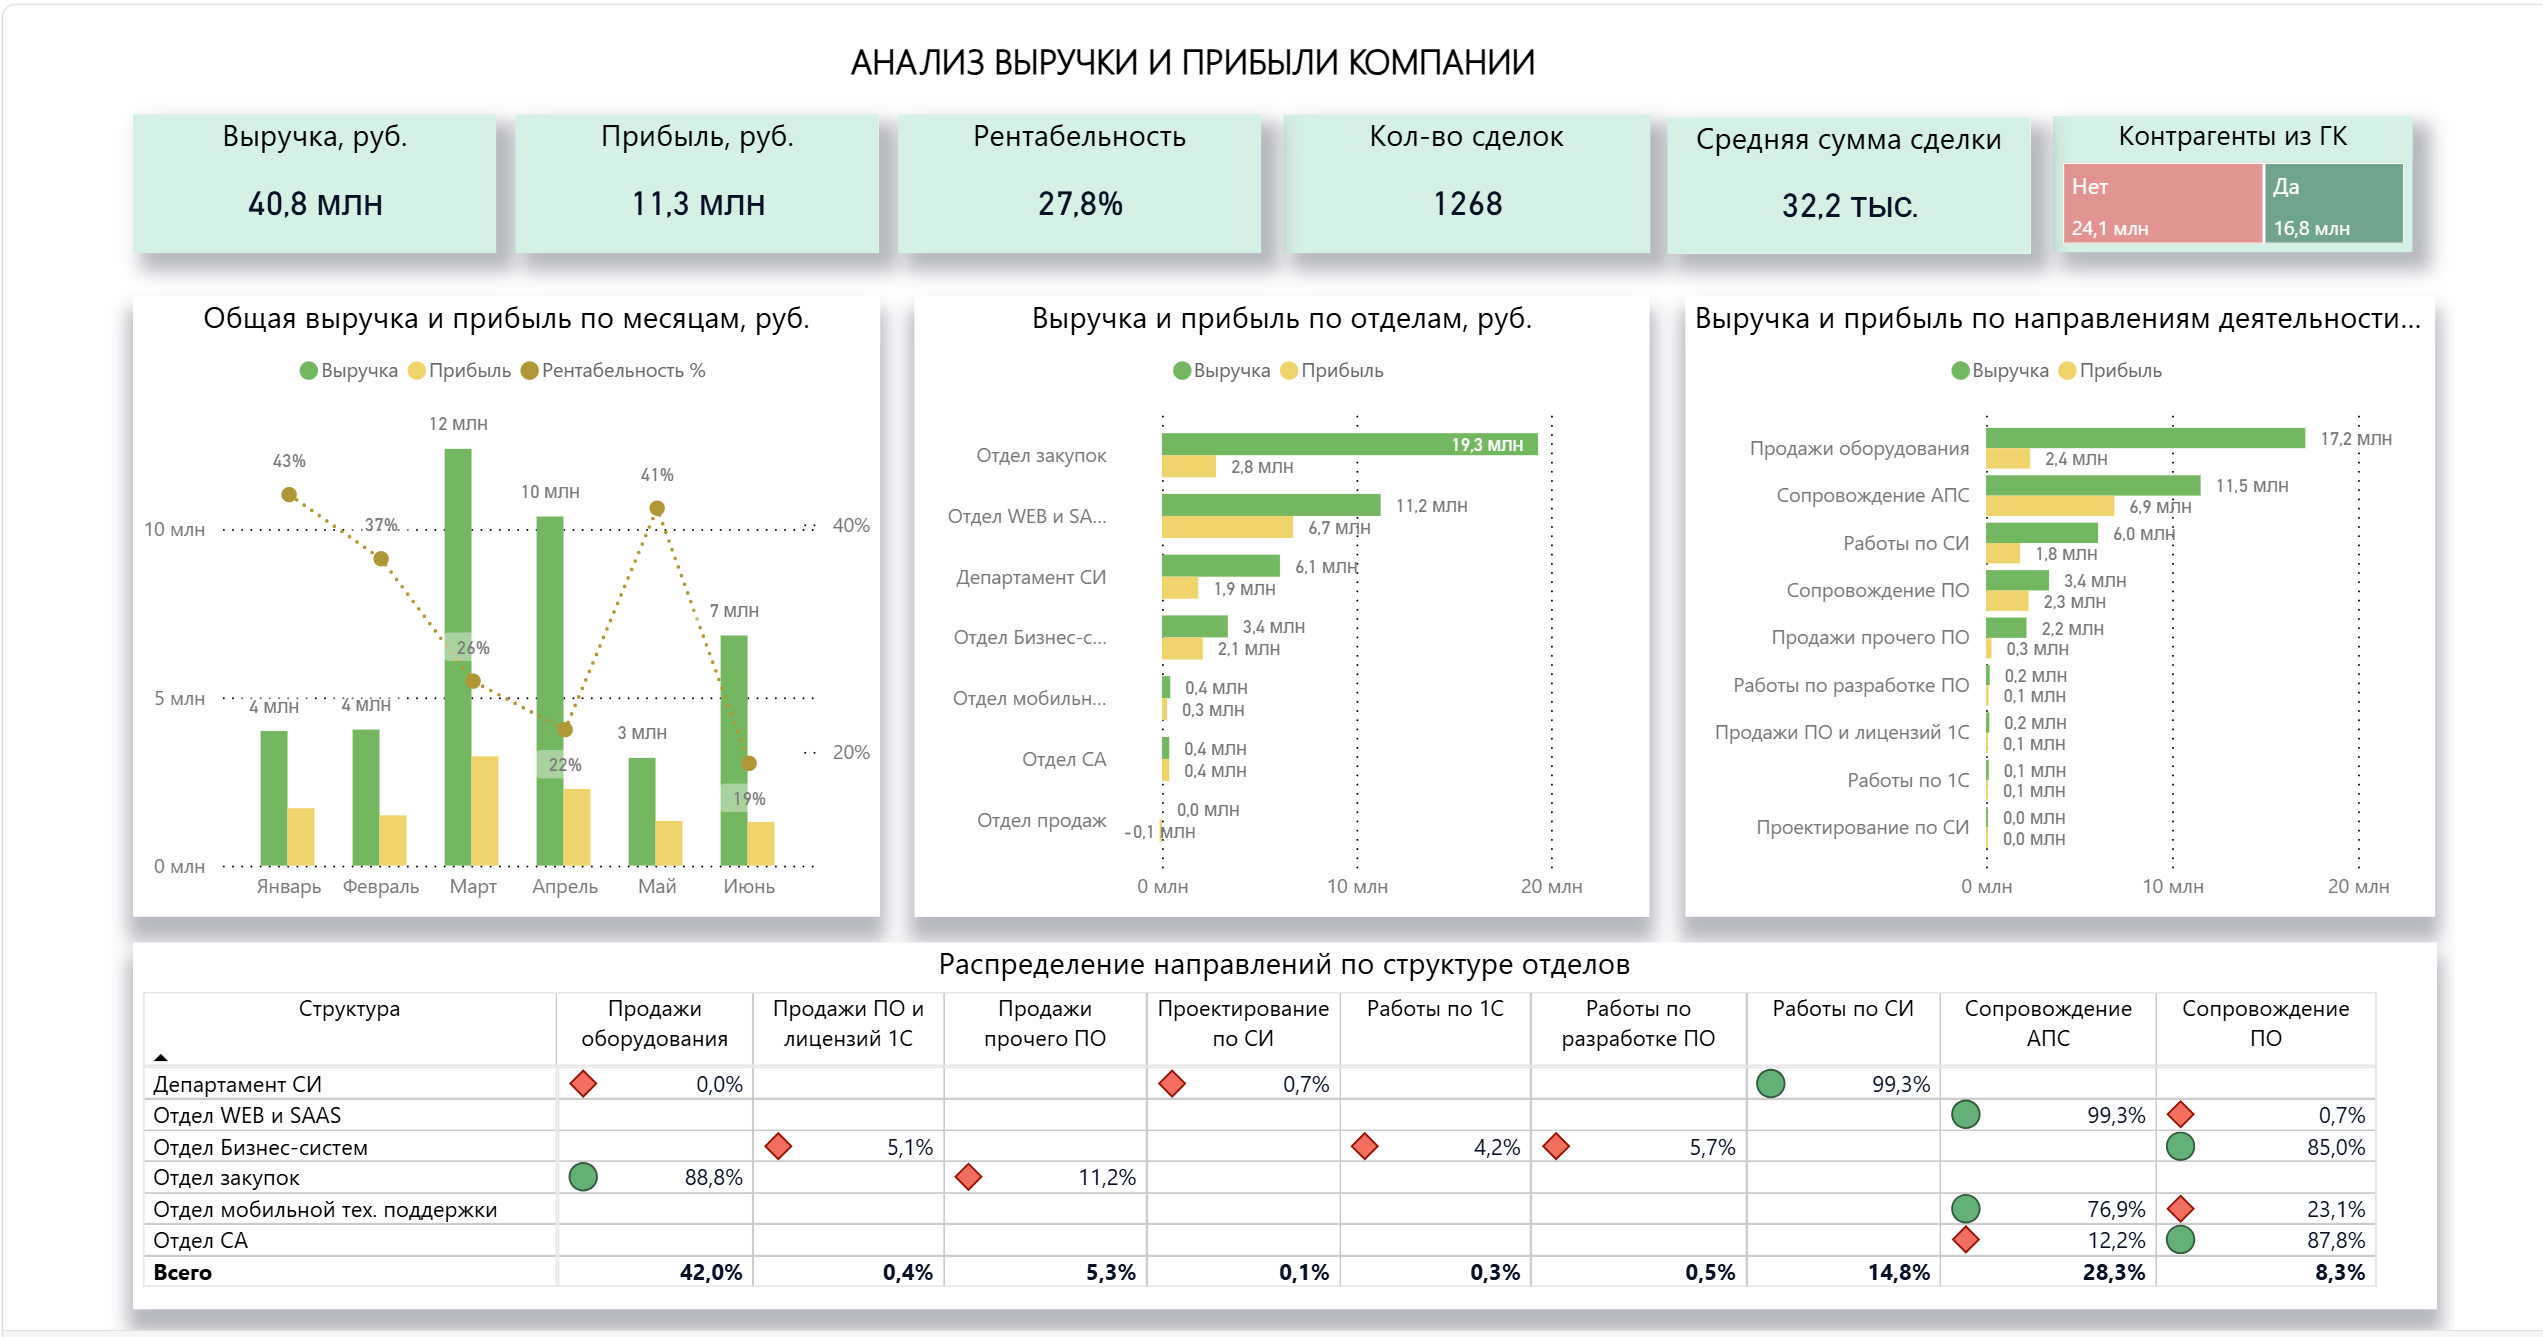Screen dimensions: 2543x1337
Task: Click the April revenue green bar
Action: pos(550,691)
